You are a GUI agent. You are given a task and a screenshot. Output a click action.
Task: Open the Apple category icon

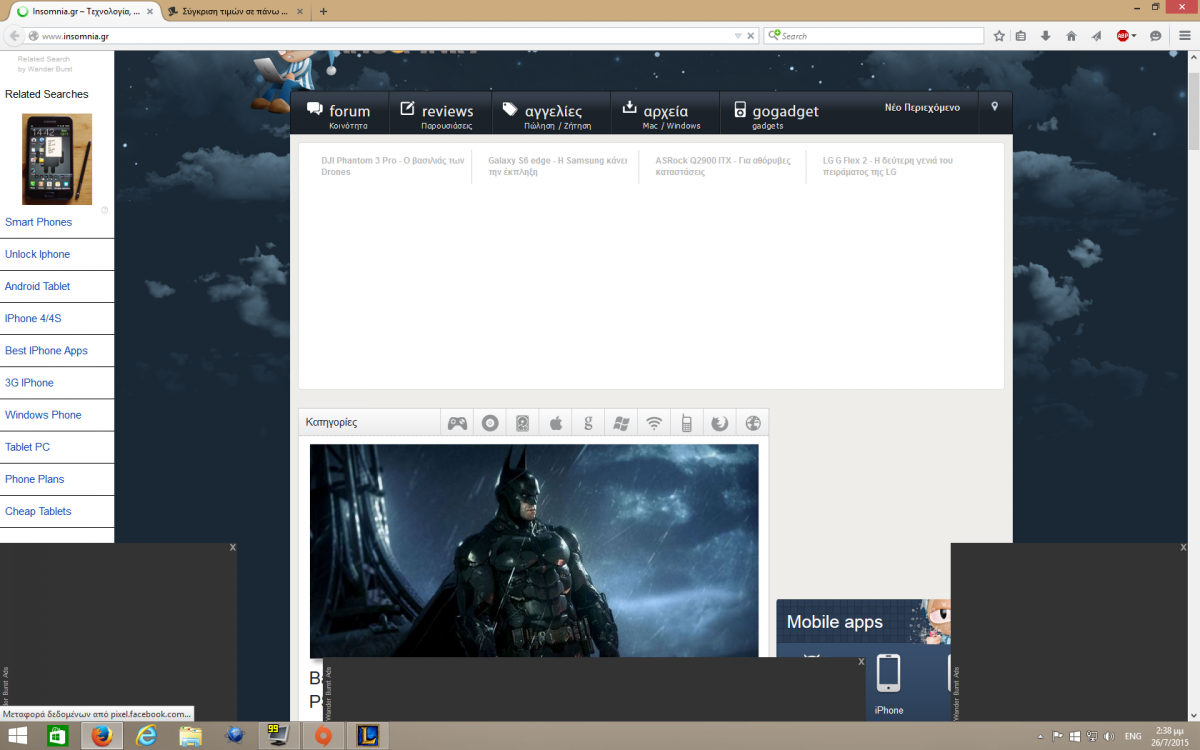555,423
